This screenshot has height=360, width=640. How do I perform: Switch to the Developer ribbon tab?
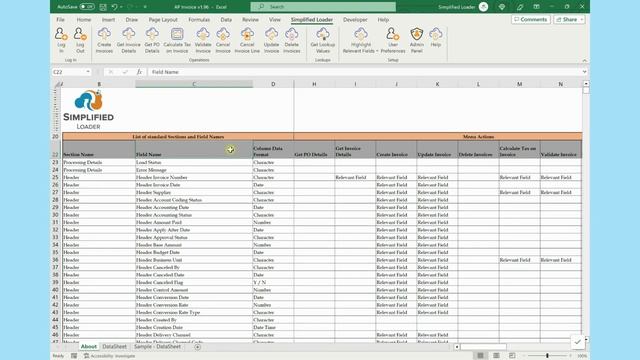point(355,20)
